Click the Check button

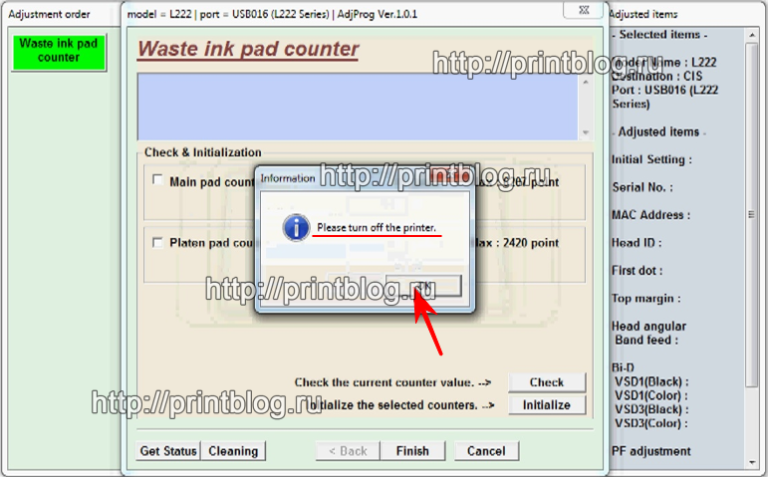point(546,382)
